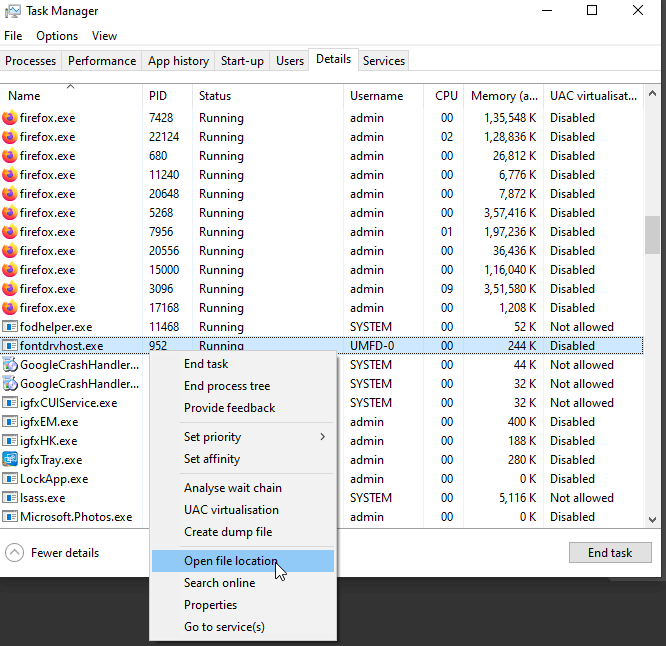Click the igfxHK.exe process icon
Viewport: 666px width, 646px height.
[10, 441]
